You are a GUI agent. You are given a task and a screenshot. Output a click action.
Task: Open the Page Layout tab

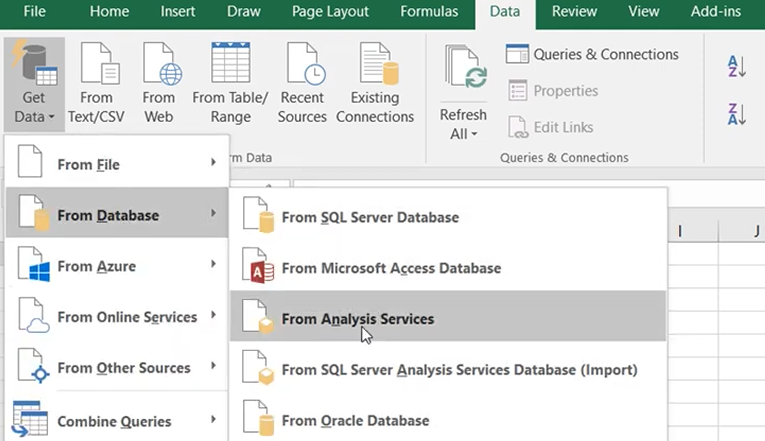click(x=330, y=12)
